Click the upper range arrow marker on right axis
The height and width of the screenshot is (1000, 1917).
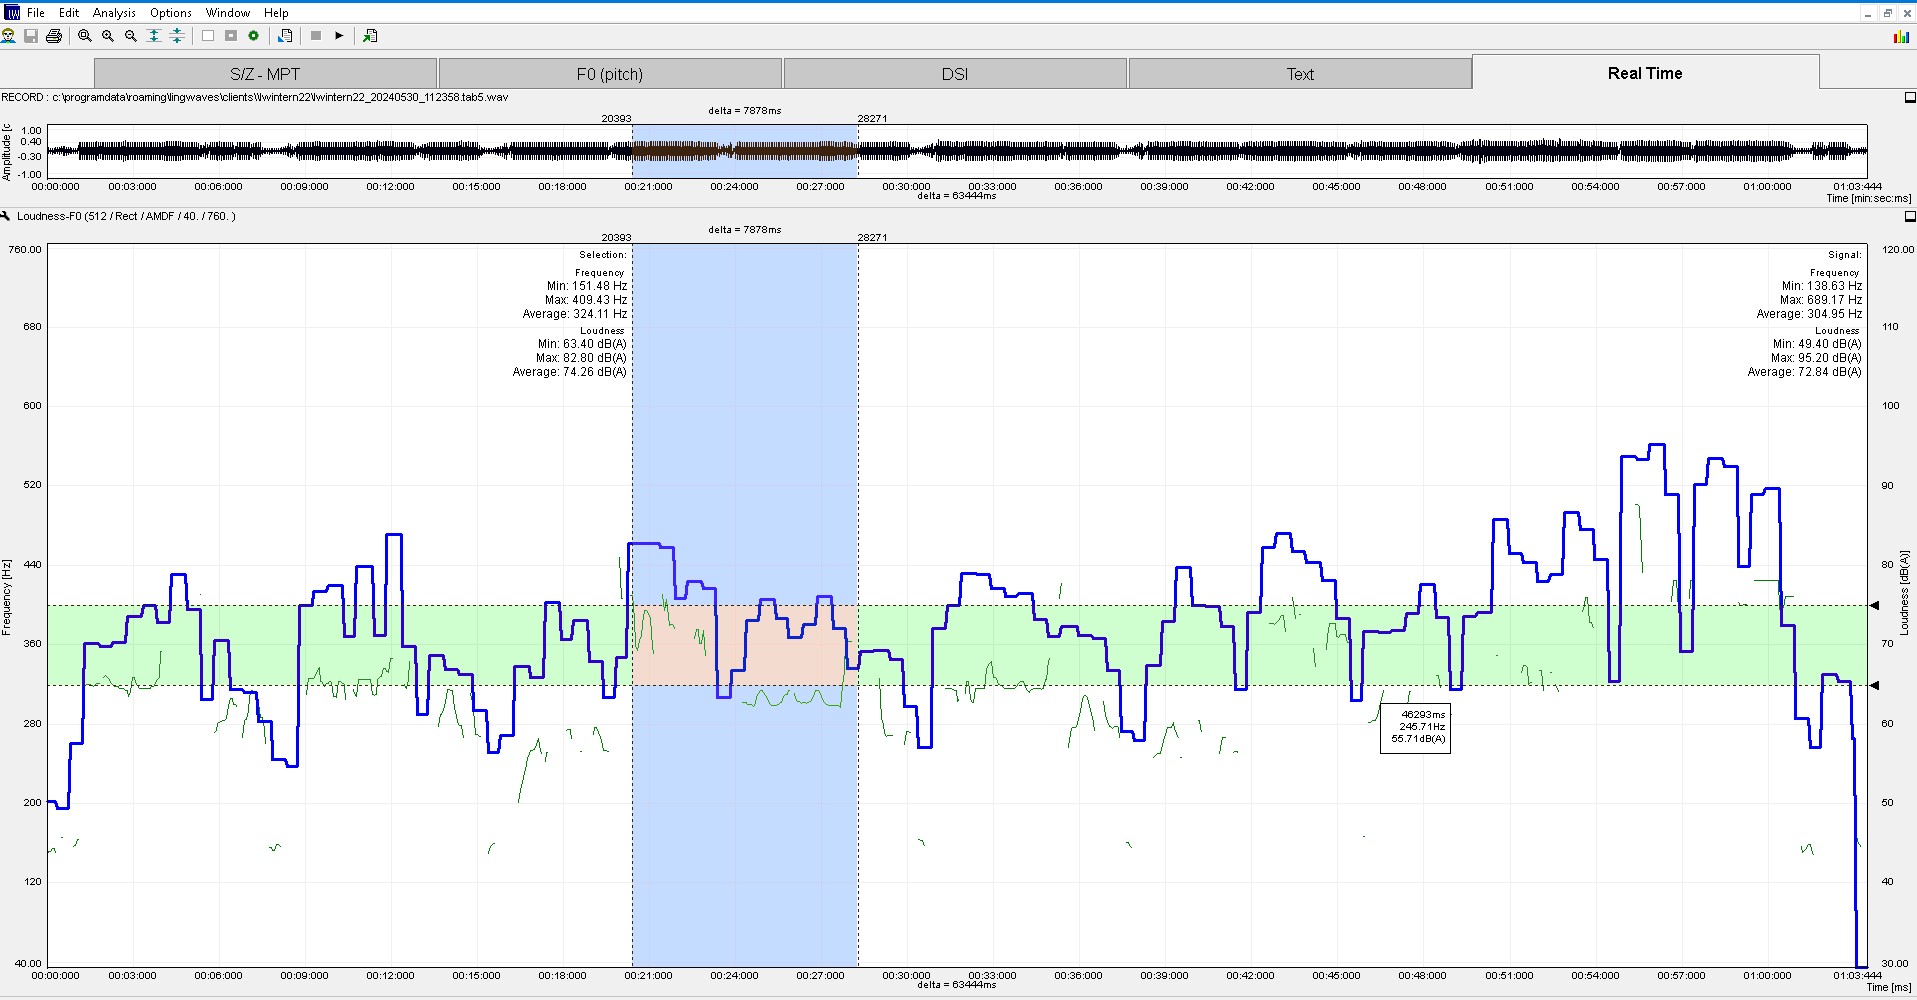point(1875,605)
